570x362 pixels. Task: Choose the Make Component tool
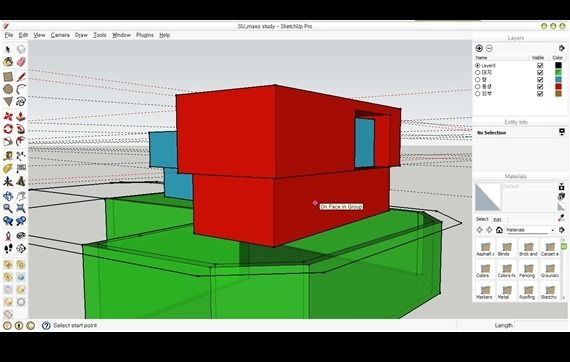21,49
